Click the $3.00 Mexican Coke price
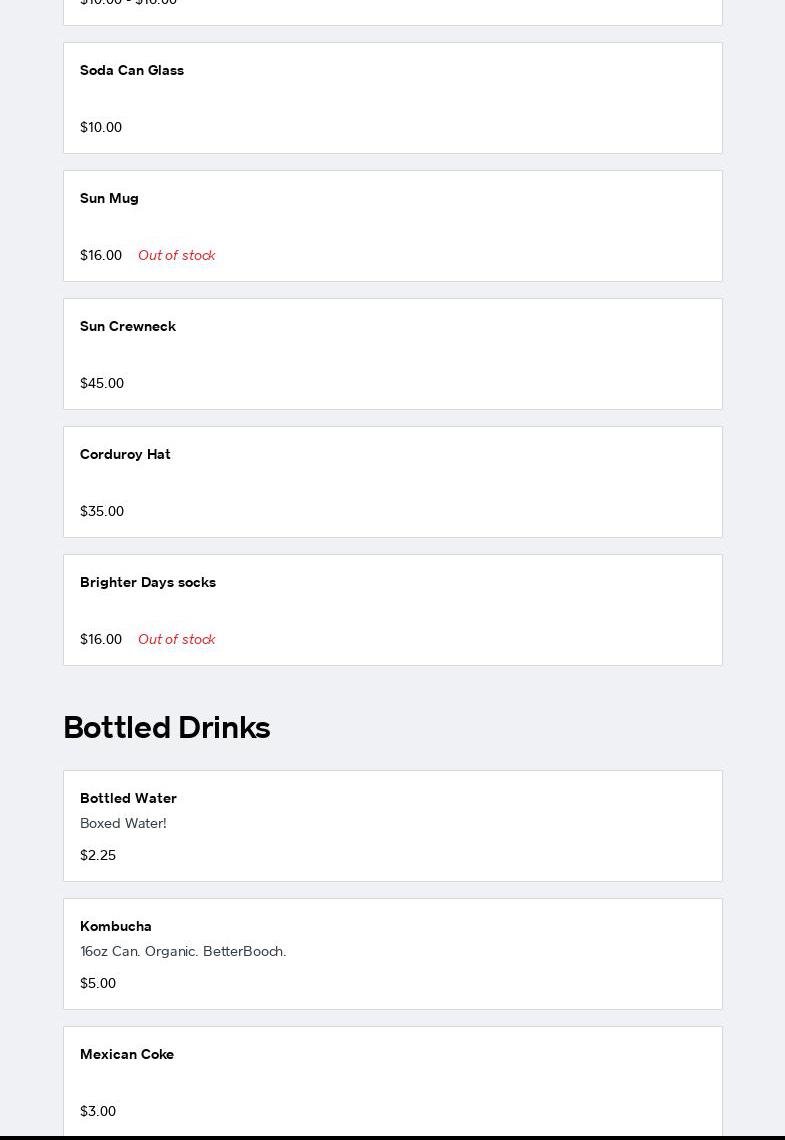 click(98, 1111)
